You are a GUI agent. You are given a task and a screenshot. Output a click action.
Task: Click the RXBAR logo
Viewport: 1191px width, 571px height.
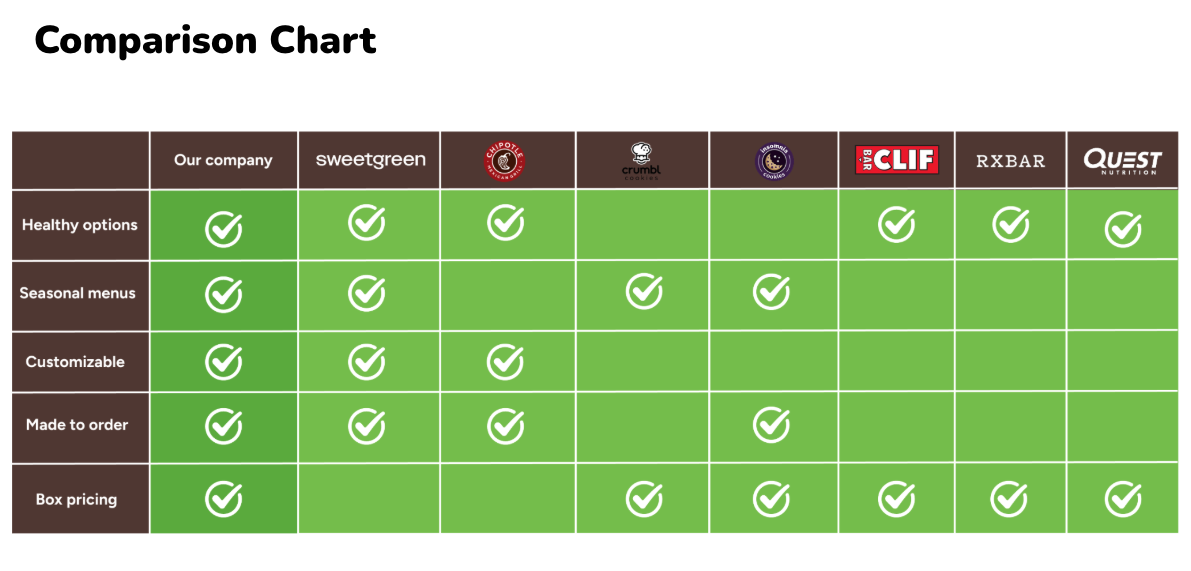coord(1010,160)
